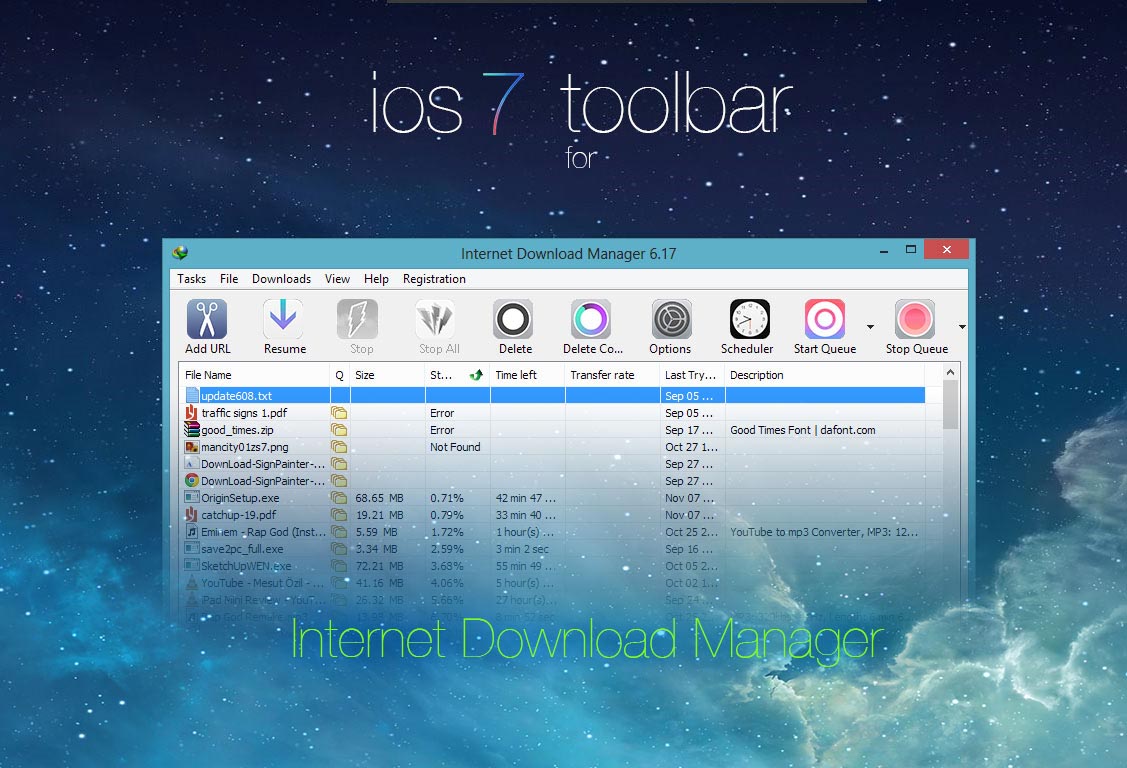Screen dimensions: 1127x768
Task: Open the Downloads menu
Action: pos(280,279)
